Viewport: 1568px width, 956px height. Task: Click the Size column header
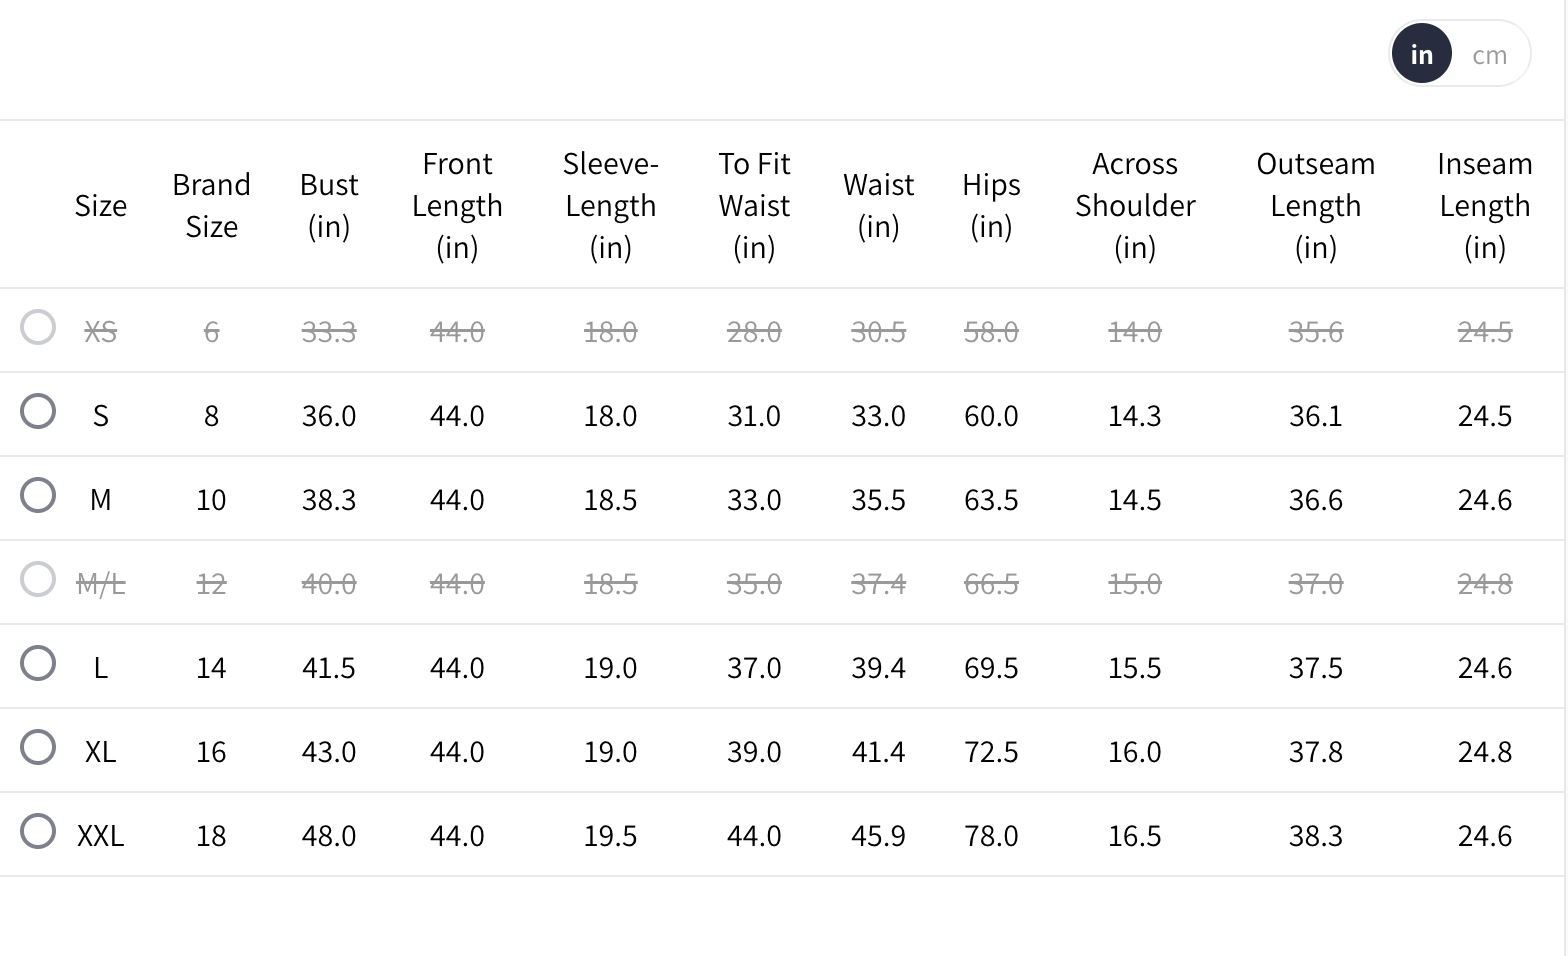pos(101,206)
